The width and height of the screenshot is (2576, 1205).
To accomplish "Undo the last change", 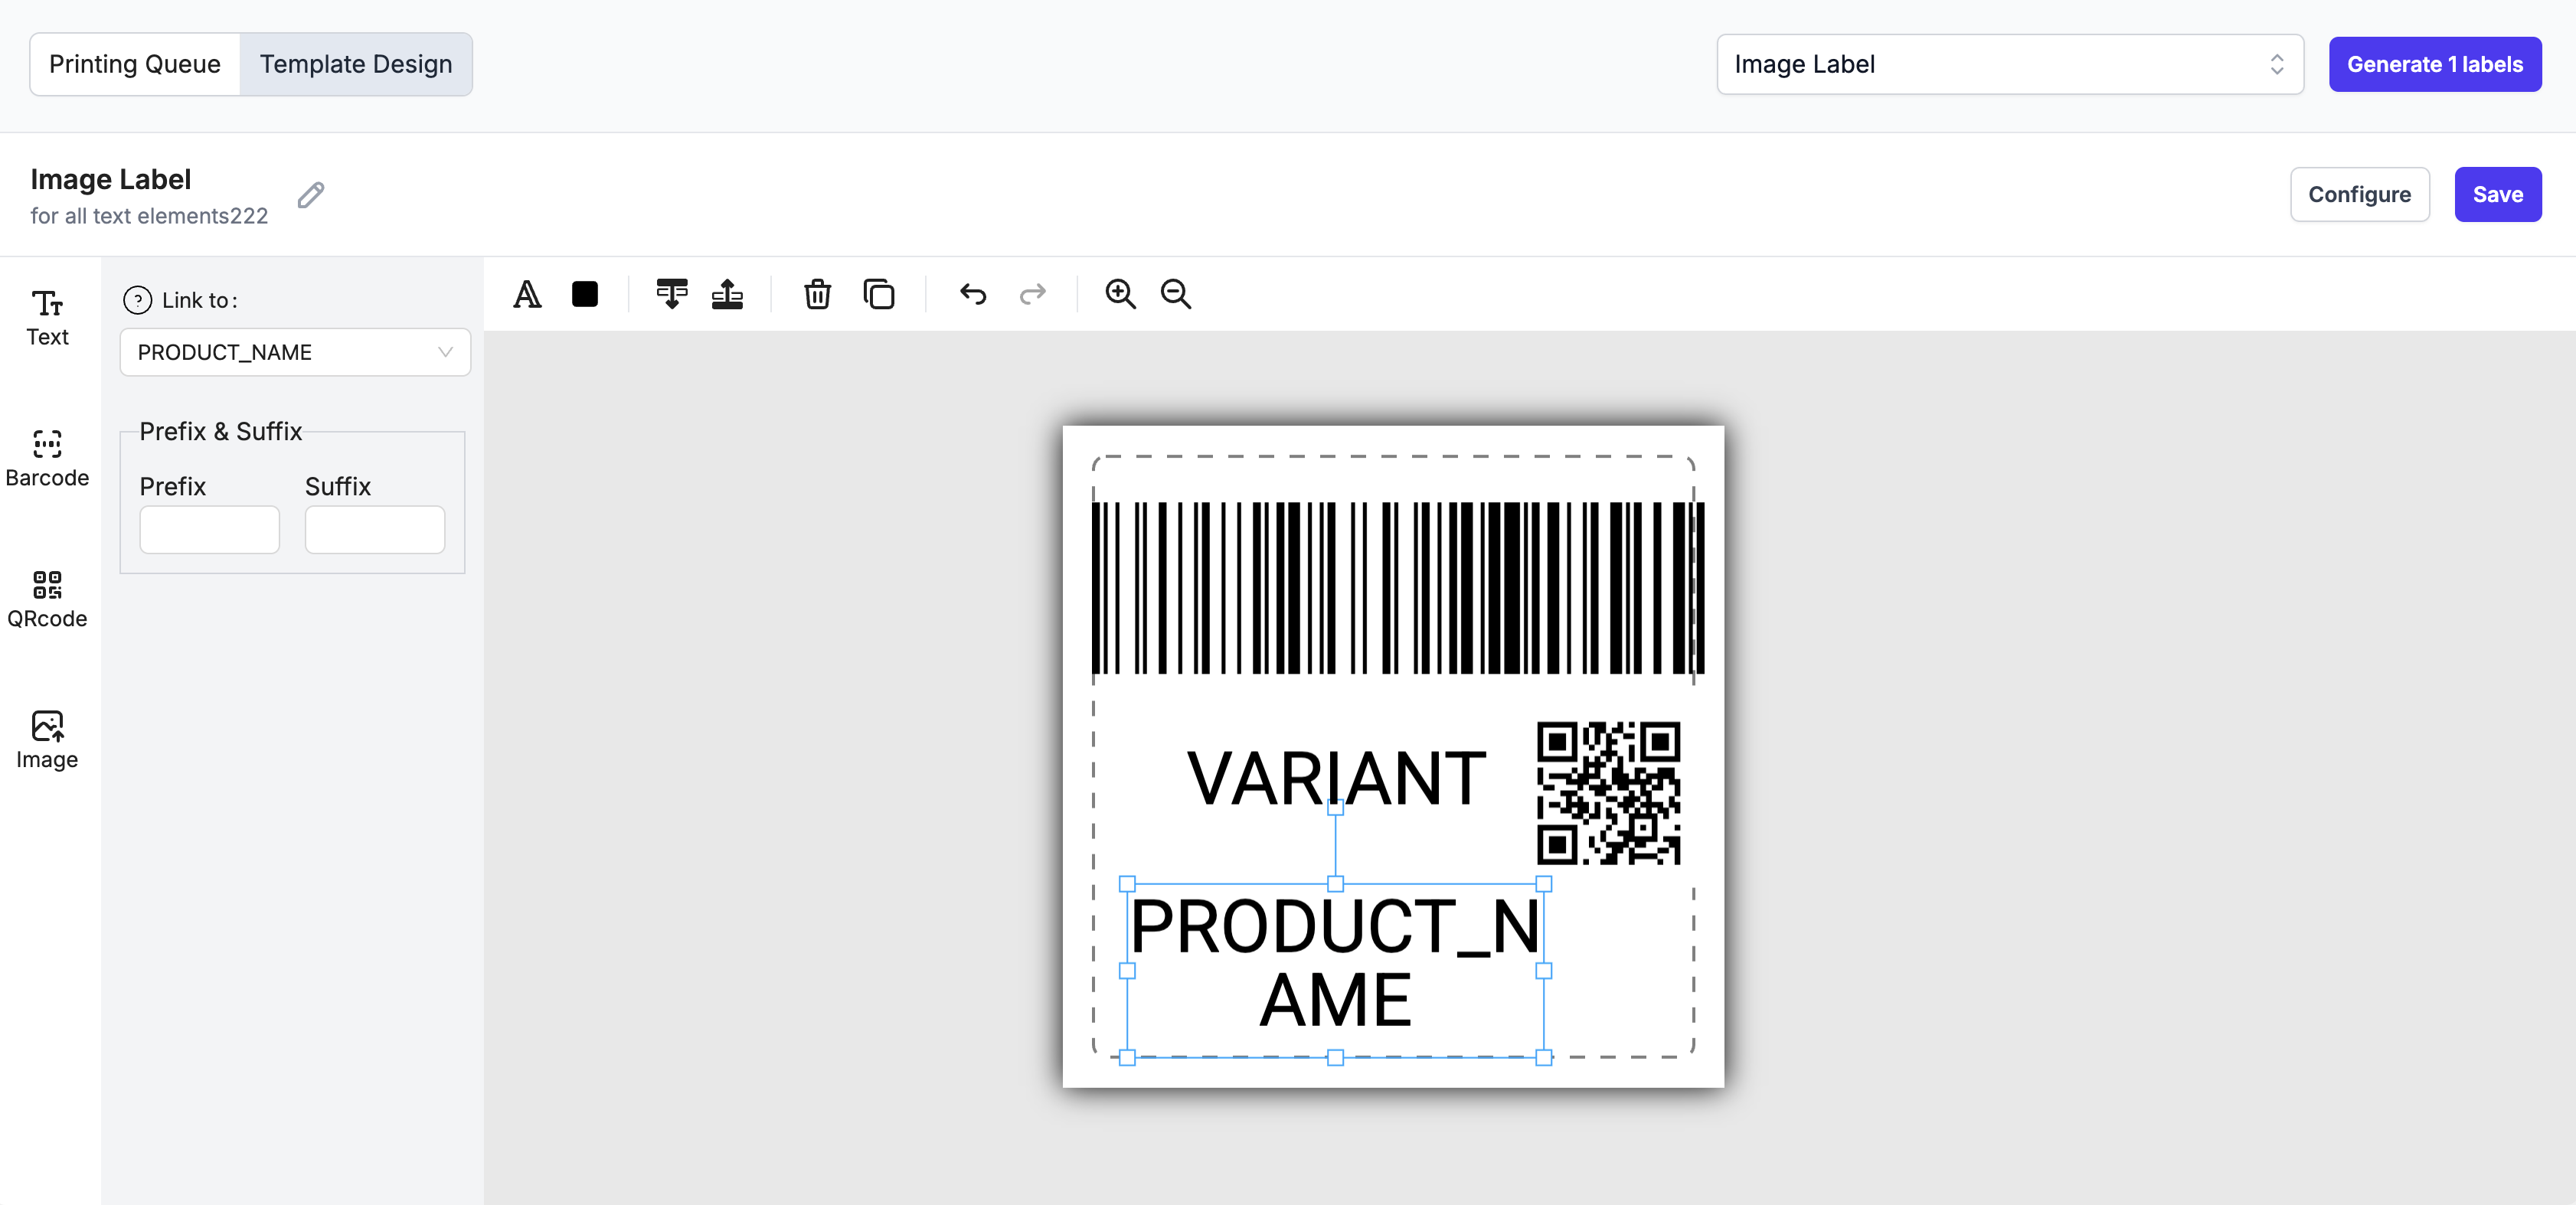I will [x=971, y=294].
